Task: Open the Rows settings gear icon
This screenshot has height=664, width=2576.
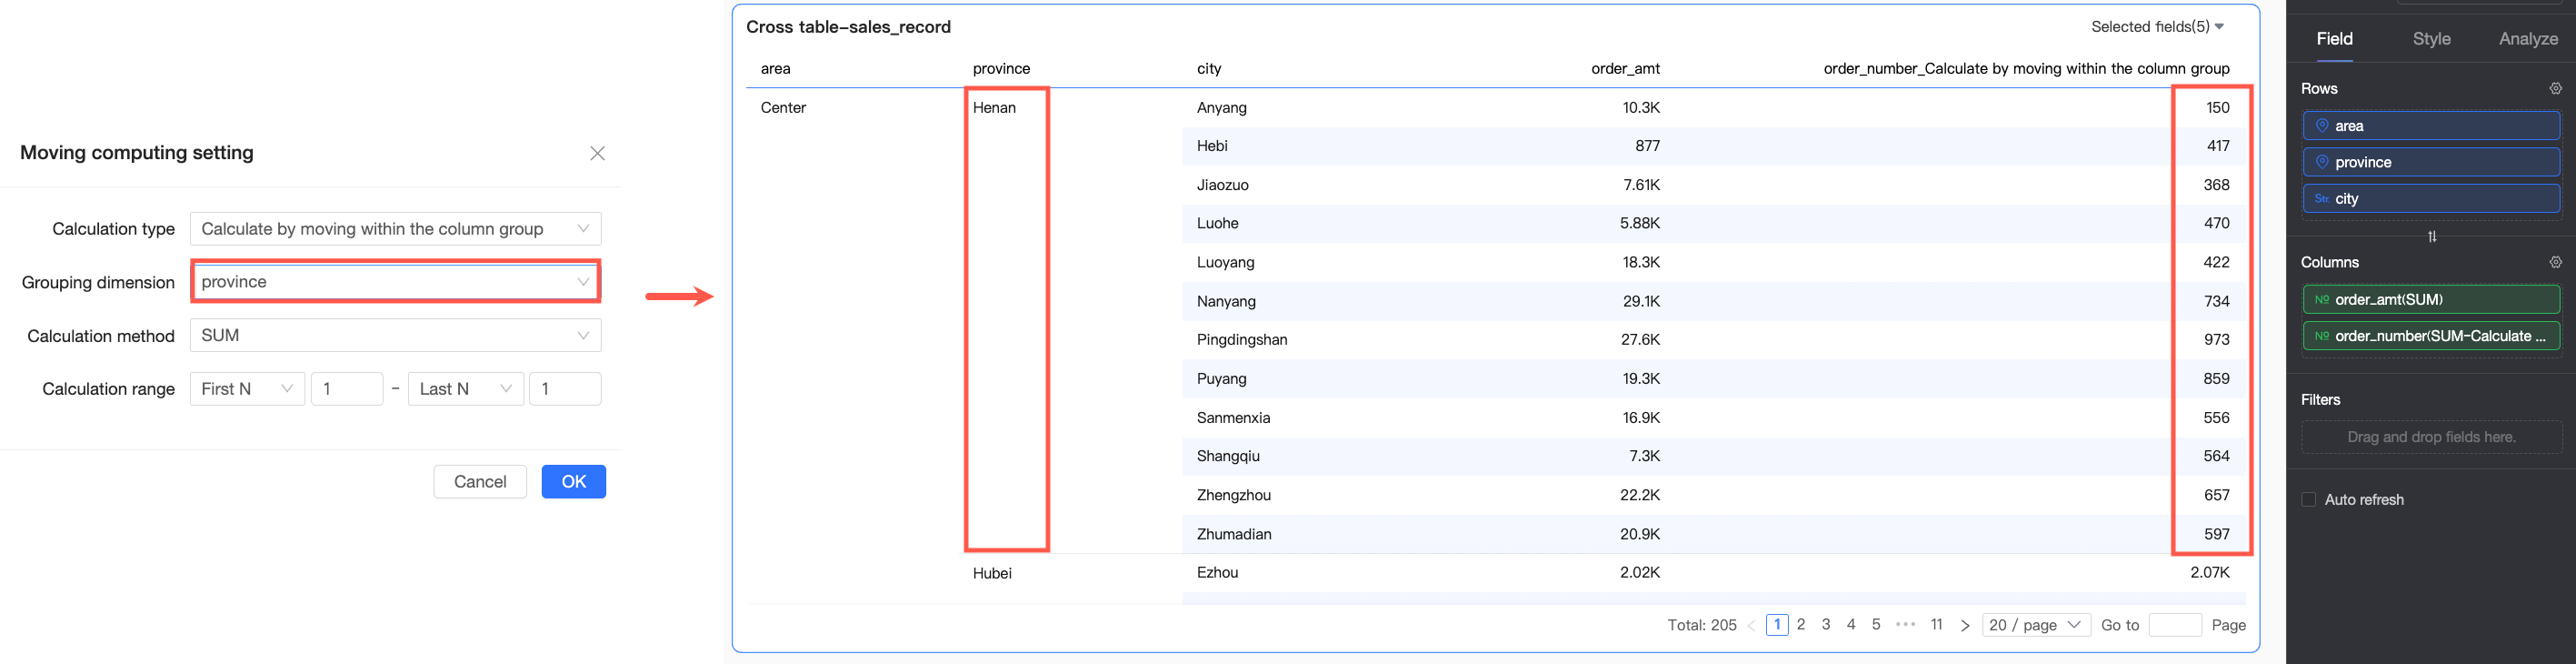Action: click(2555, 89)
